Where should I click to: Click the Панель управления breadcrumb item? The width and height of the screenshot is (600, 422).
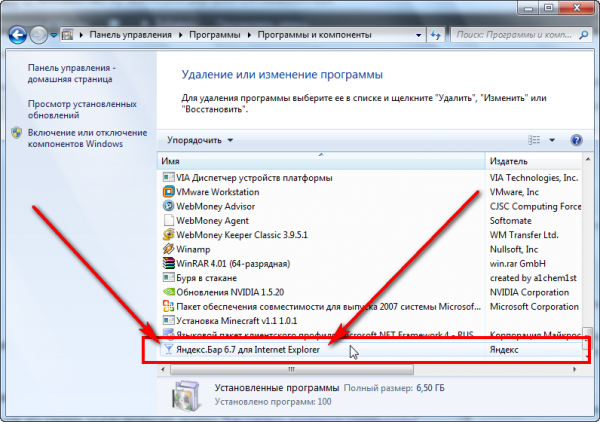point(130,35)
